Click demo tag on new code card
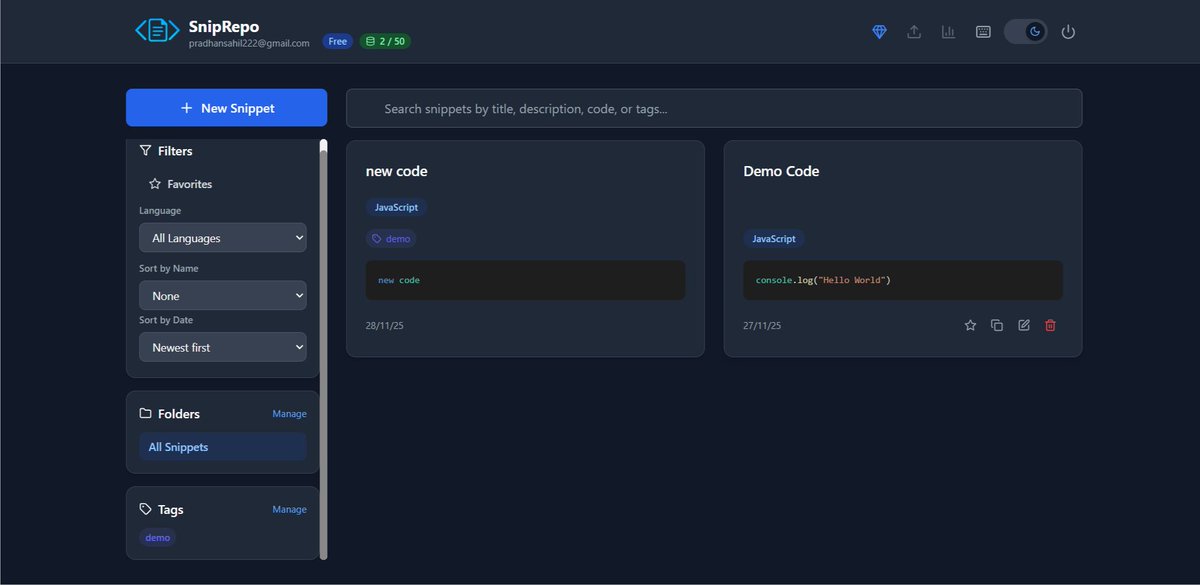Image resolution: width=1200 pixels, height=585 pixels. (391, 239)
